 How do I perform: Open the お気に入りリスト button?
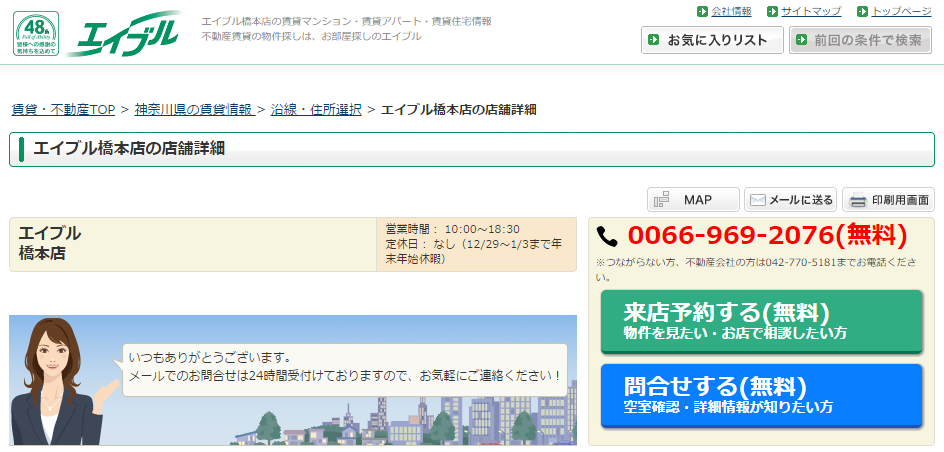[x=712, y=40]
